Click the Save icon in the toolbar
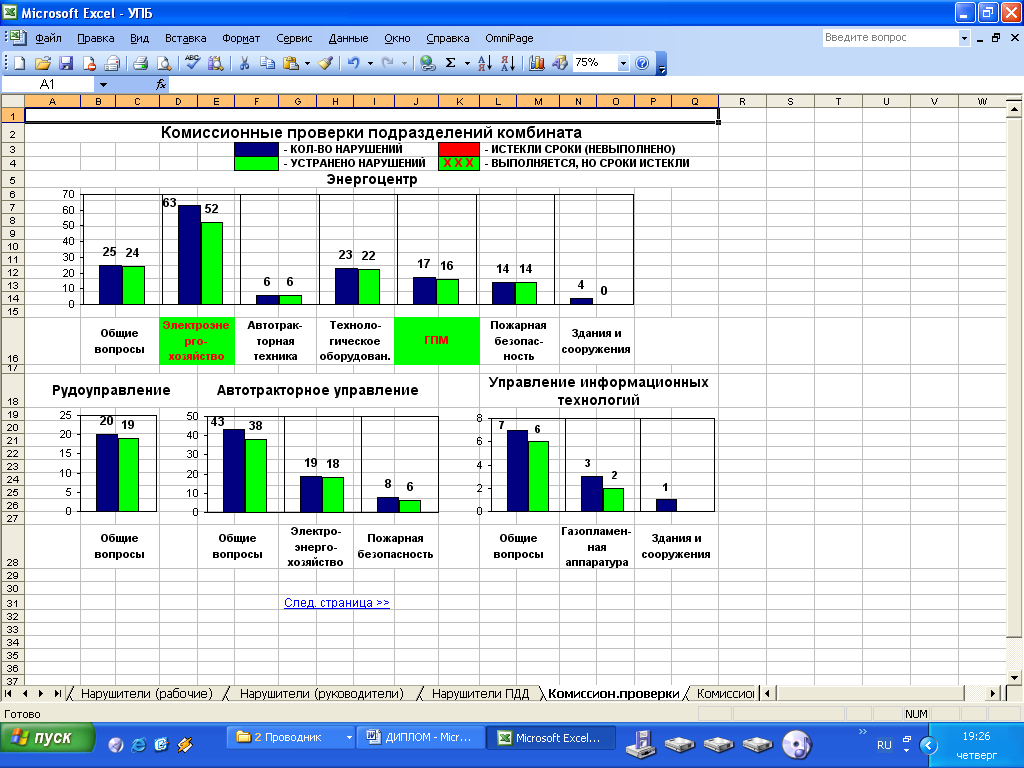Viewport: 1024px width, 768px height. tap(66, 63)
